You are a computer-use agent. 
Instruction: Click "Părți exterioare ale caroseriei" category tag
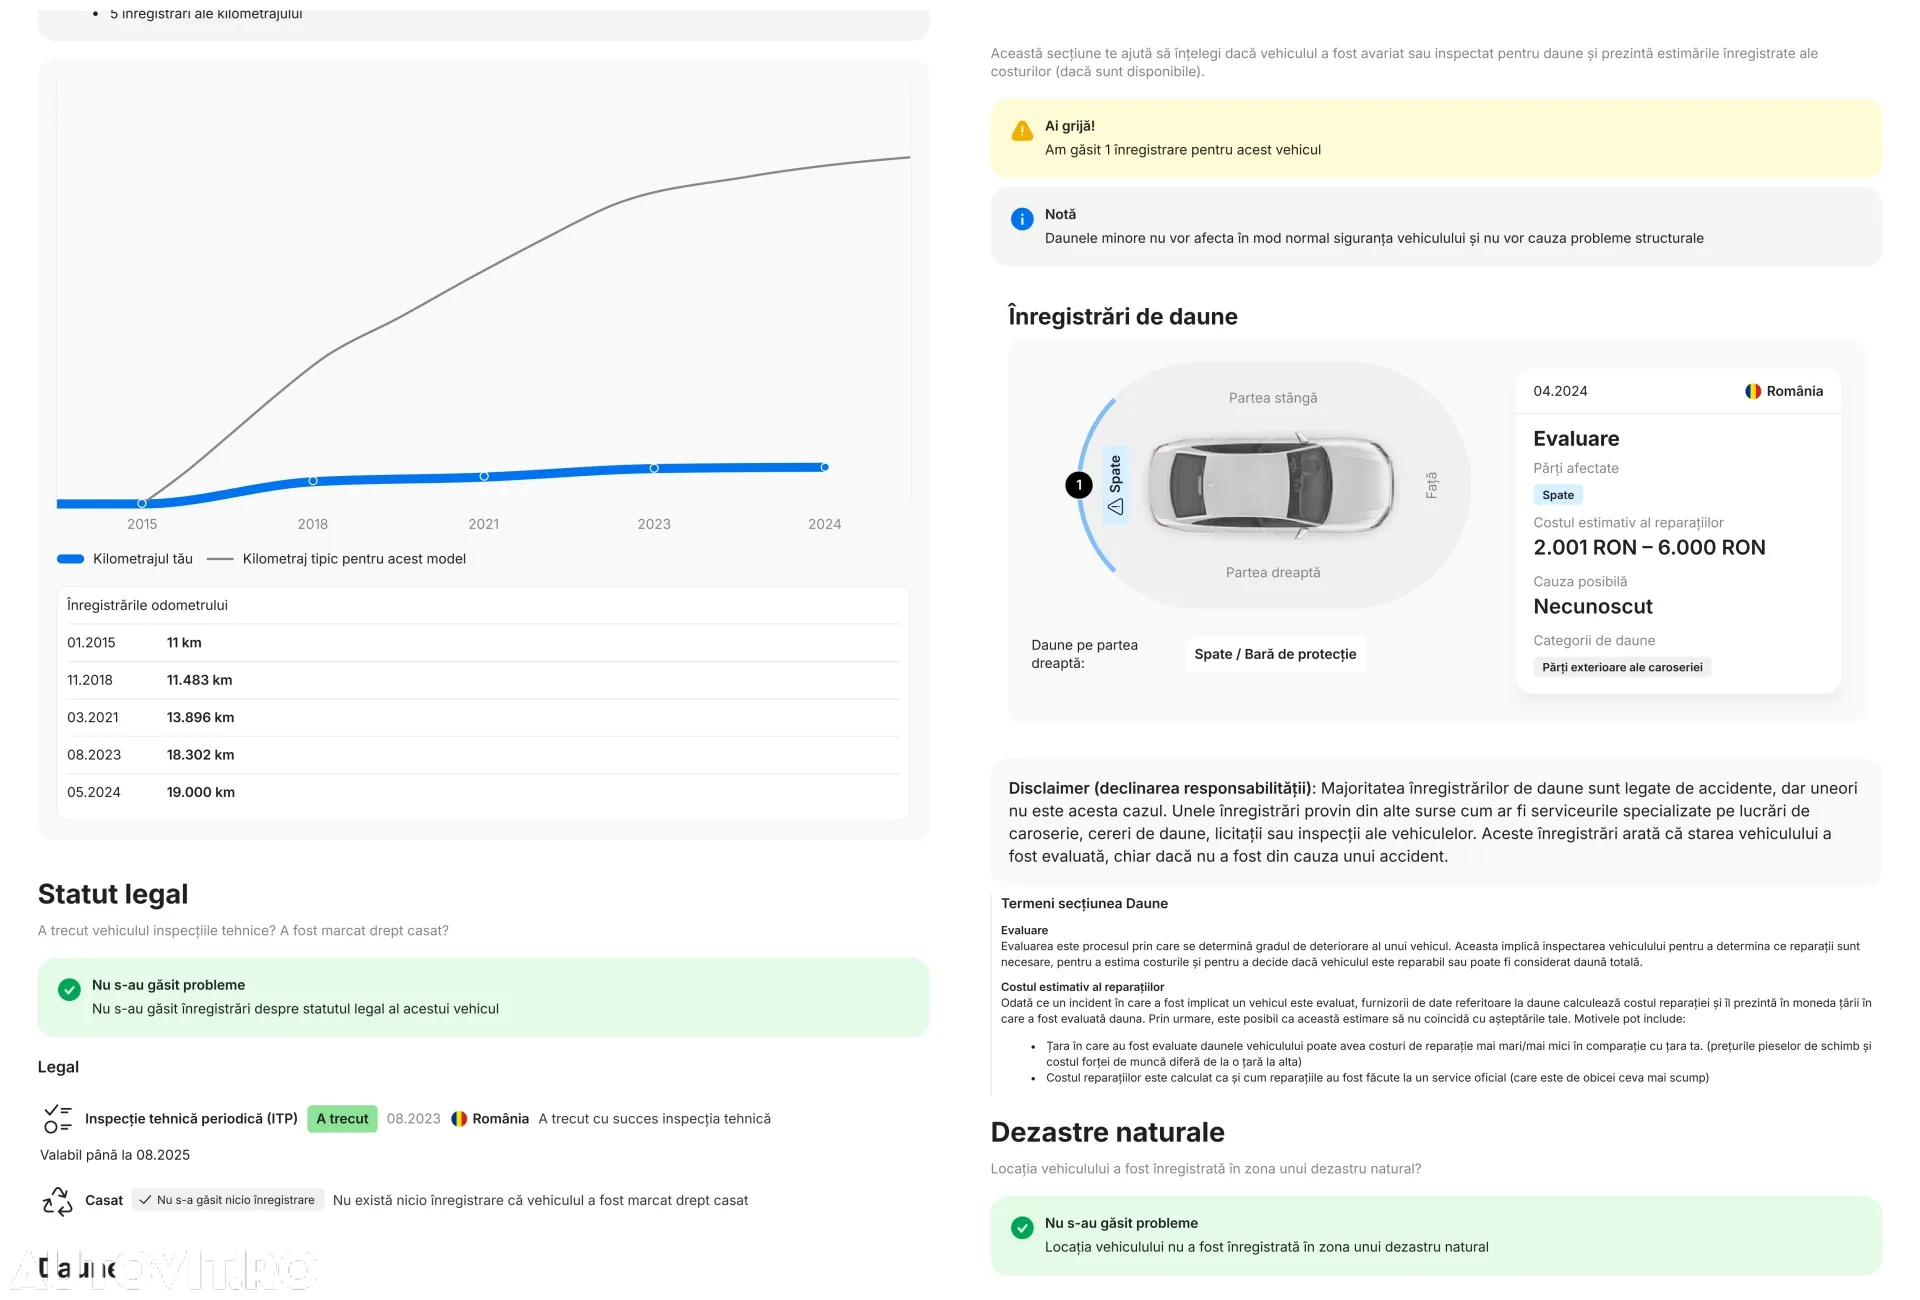(1621, 667)
